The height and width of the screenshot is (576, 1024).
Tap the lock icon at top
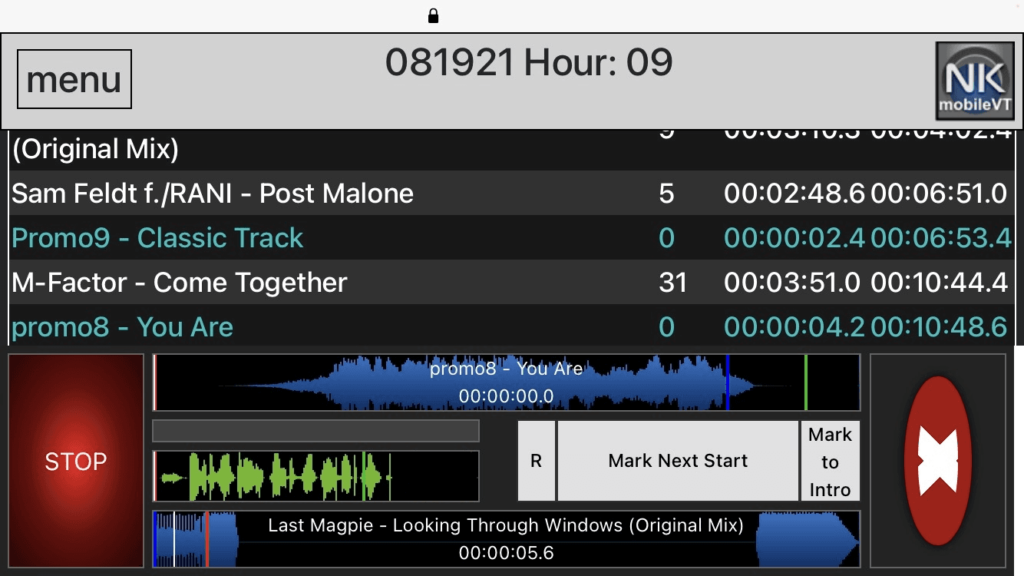(433, 15)
